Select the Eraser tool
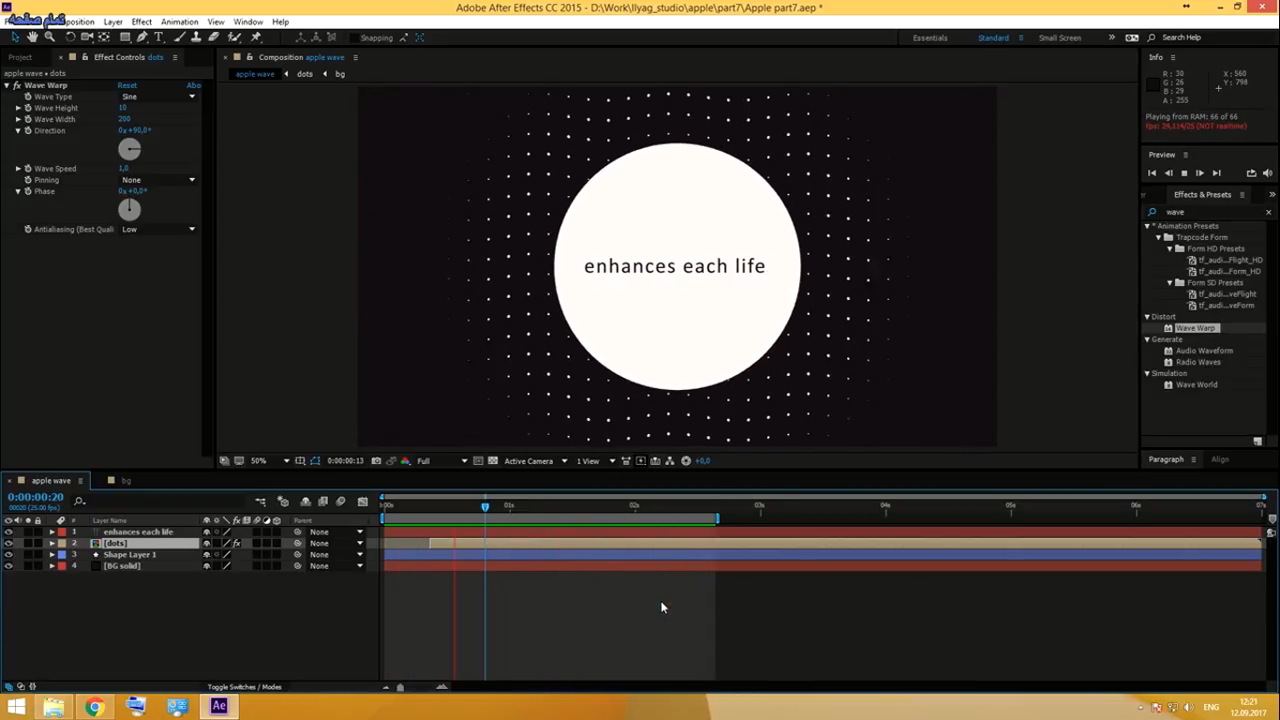Image resolution: width=1280 pixels, height=720 pixels. tap(213, 37)
